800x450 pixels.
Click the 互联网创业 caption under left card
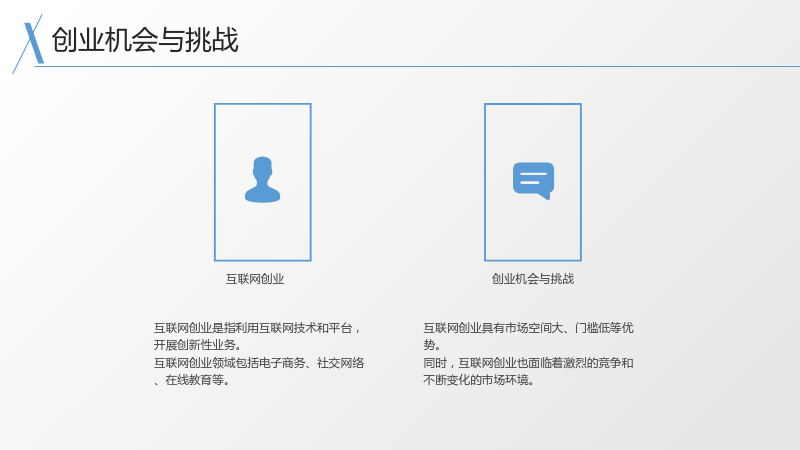click(255, 279)
